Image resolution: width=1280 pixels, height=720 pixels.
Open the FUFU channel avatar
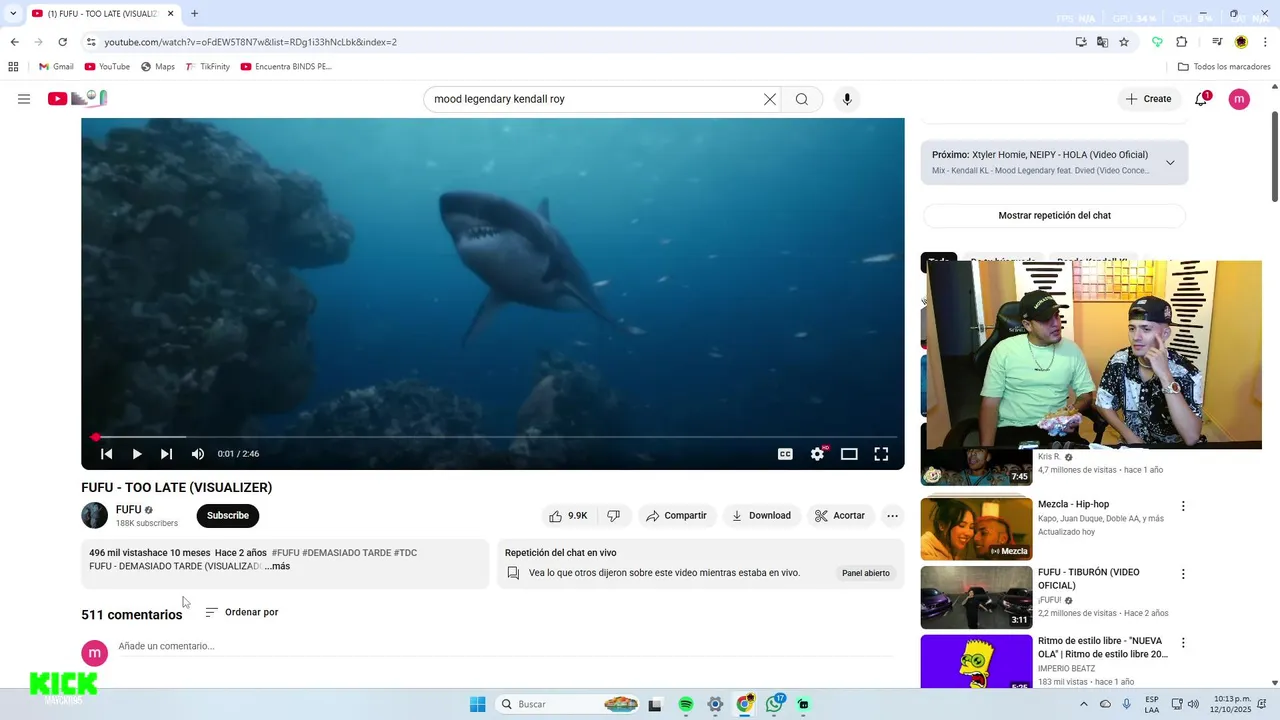[x=94, y=516]
